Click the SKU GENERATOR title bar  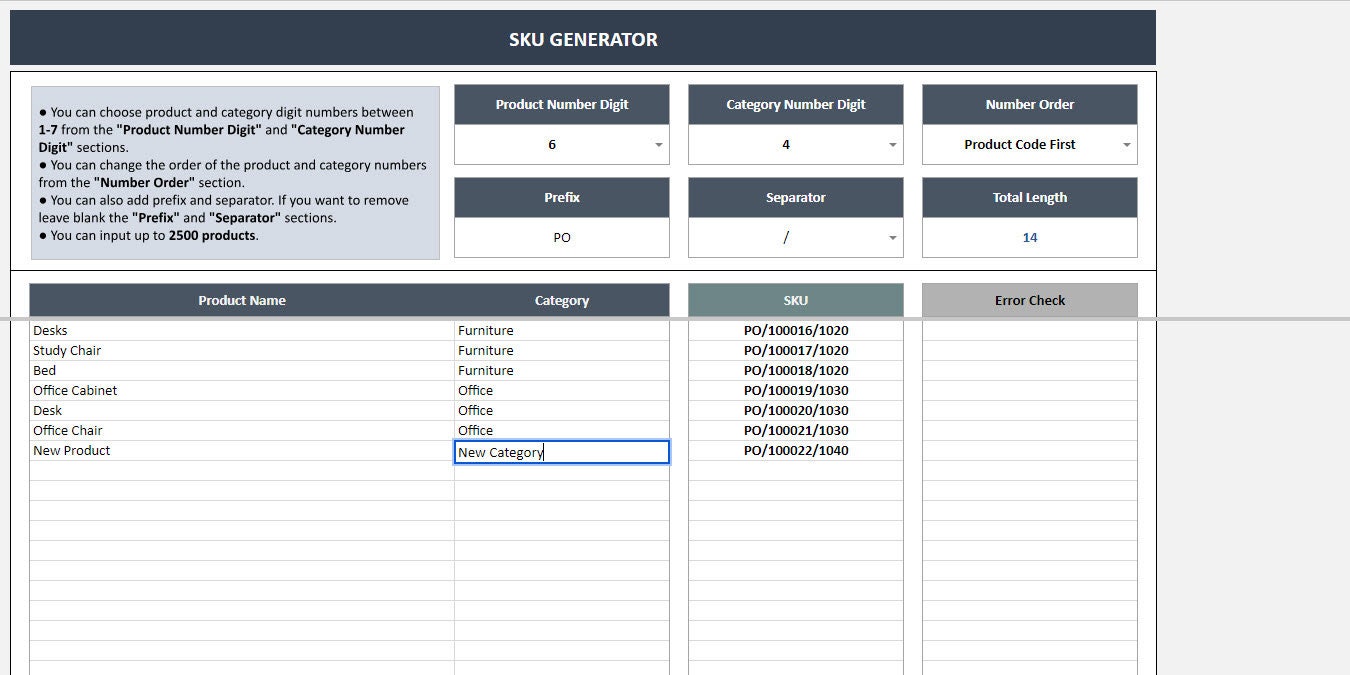click(x=582, y=39)
